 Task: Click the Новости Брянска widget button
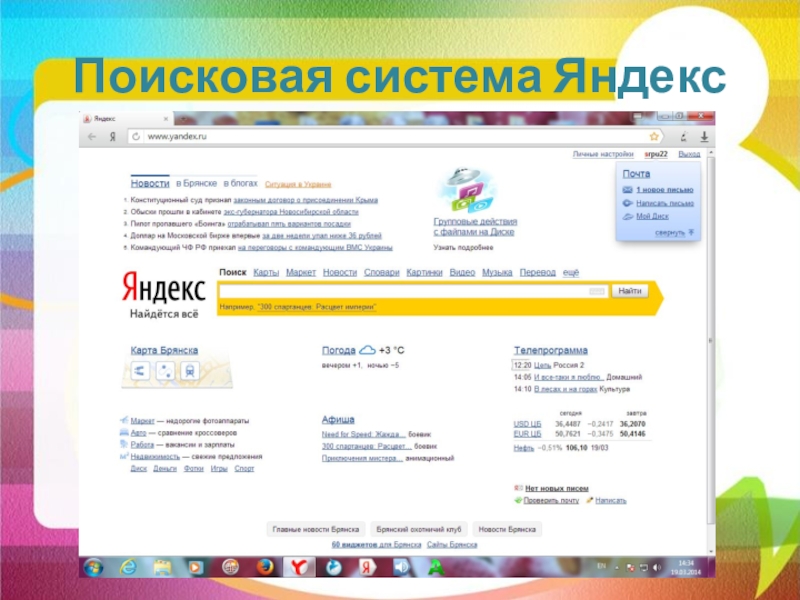[507, 529]
